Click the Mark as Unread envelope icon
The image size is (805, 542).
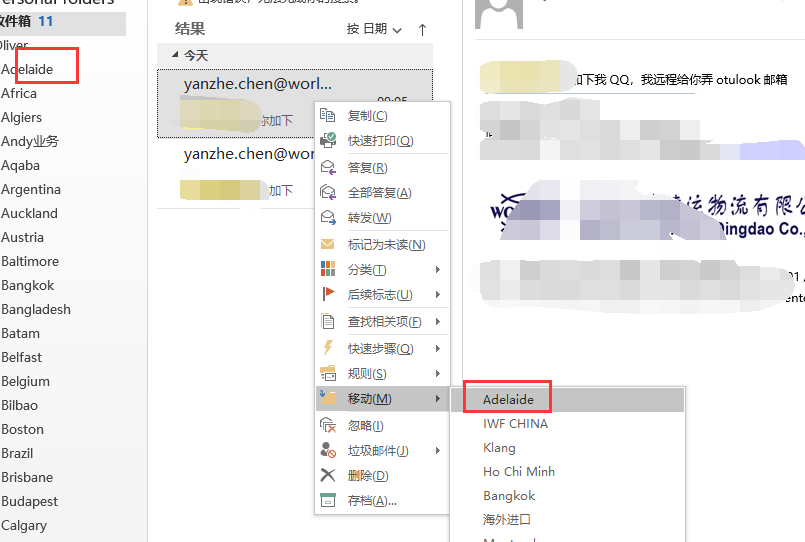coord(328,244)
